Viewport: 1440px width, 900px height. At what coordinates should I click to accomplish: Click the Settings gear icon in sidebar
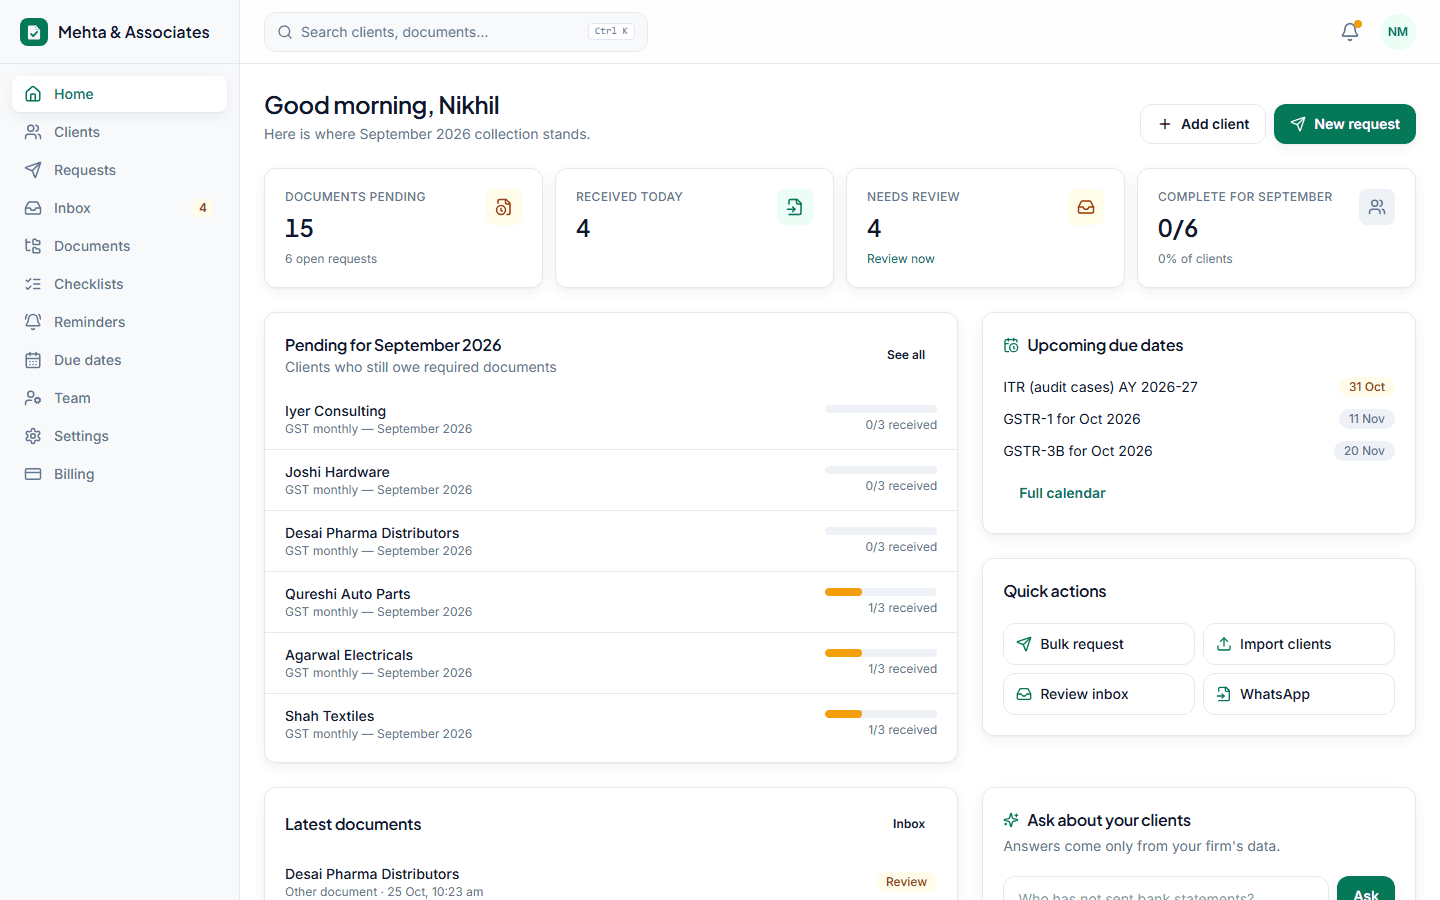pyautogui.click(x=33, y=436)
